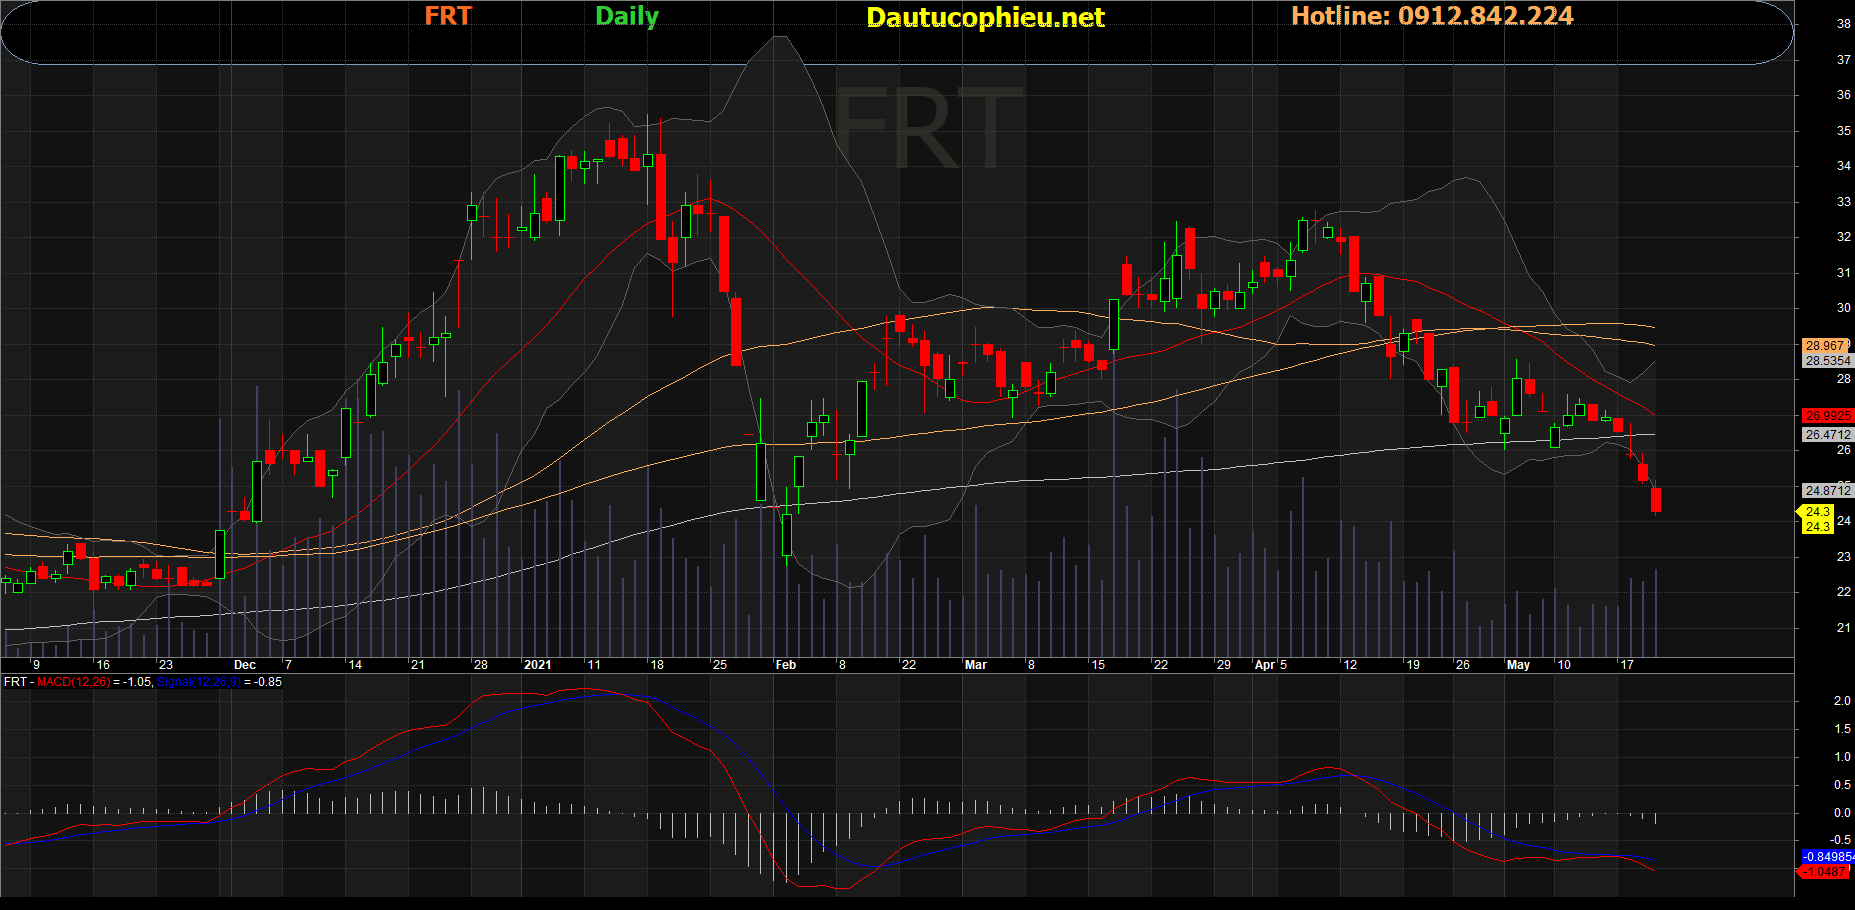Image resolution: width=1855 pixels, height=910 pixels.
Task: Jump to Dec on the date axis
Action: [244, 665]
